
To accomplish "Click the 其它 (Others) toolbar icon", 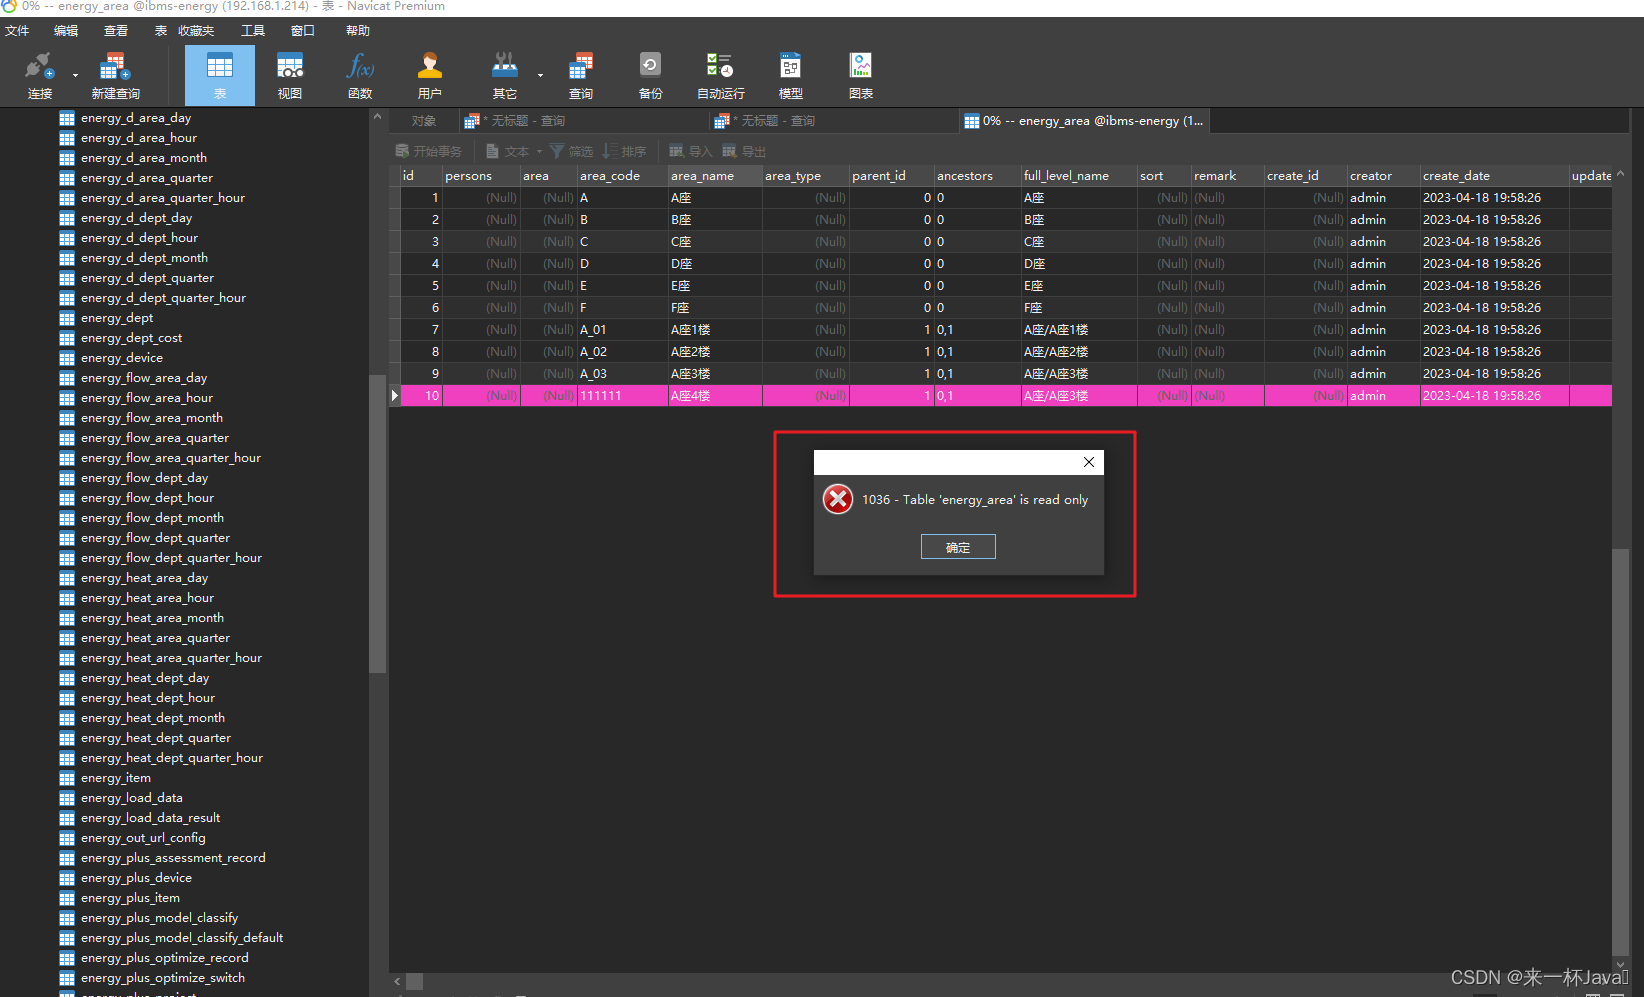I will click(505, 75).
